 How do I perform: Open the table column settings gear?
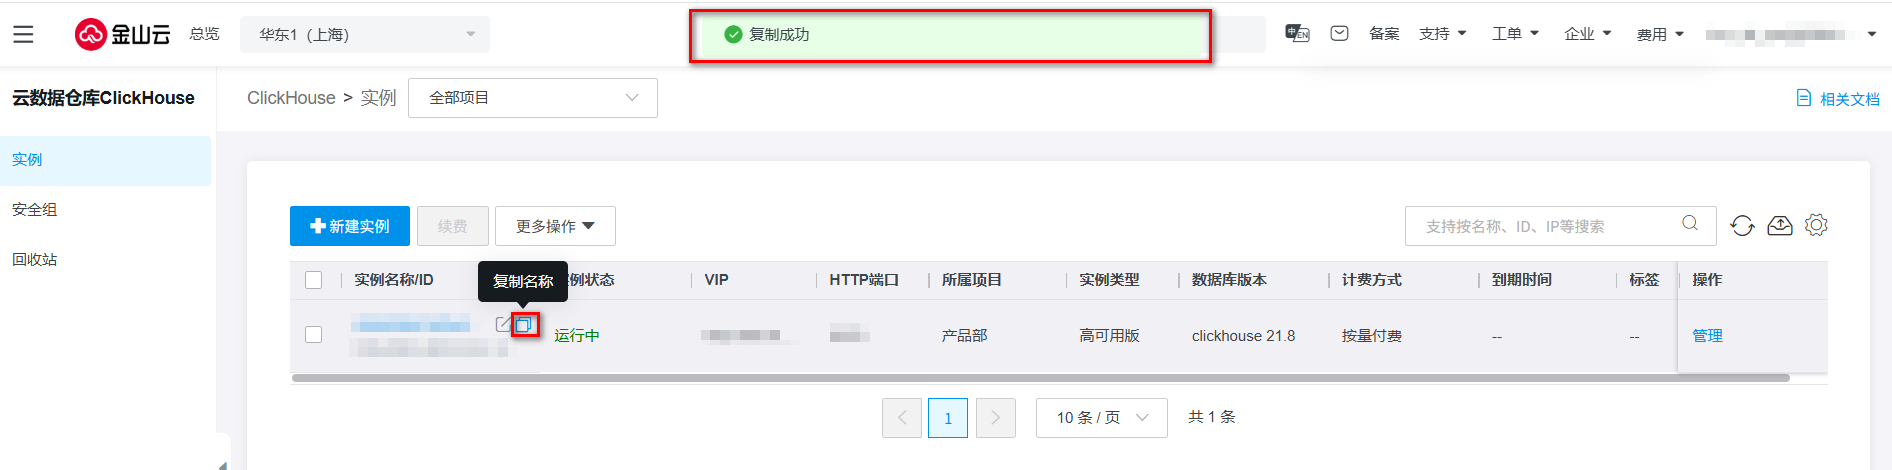click(x=1816, y=225)
